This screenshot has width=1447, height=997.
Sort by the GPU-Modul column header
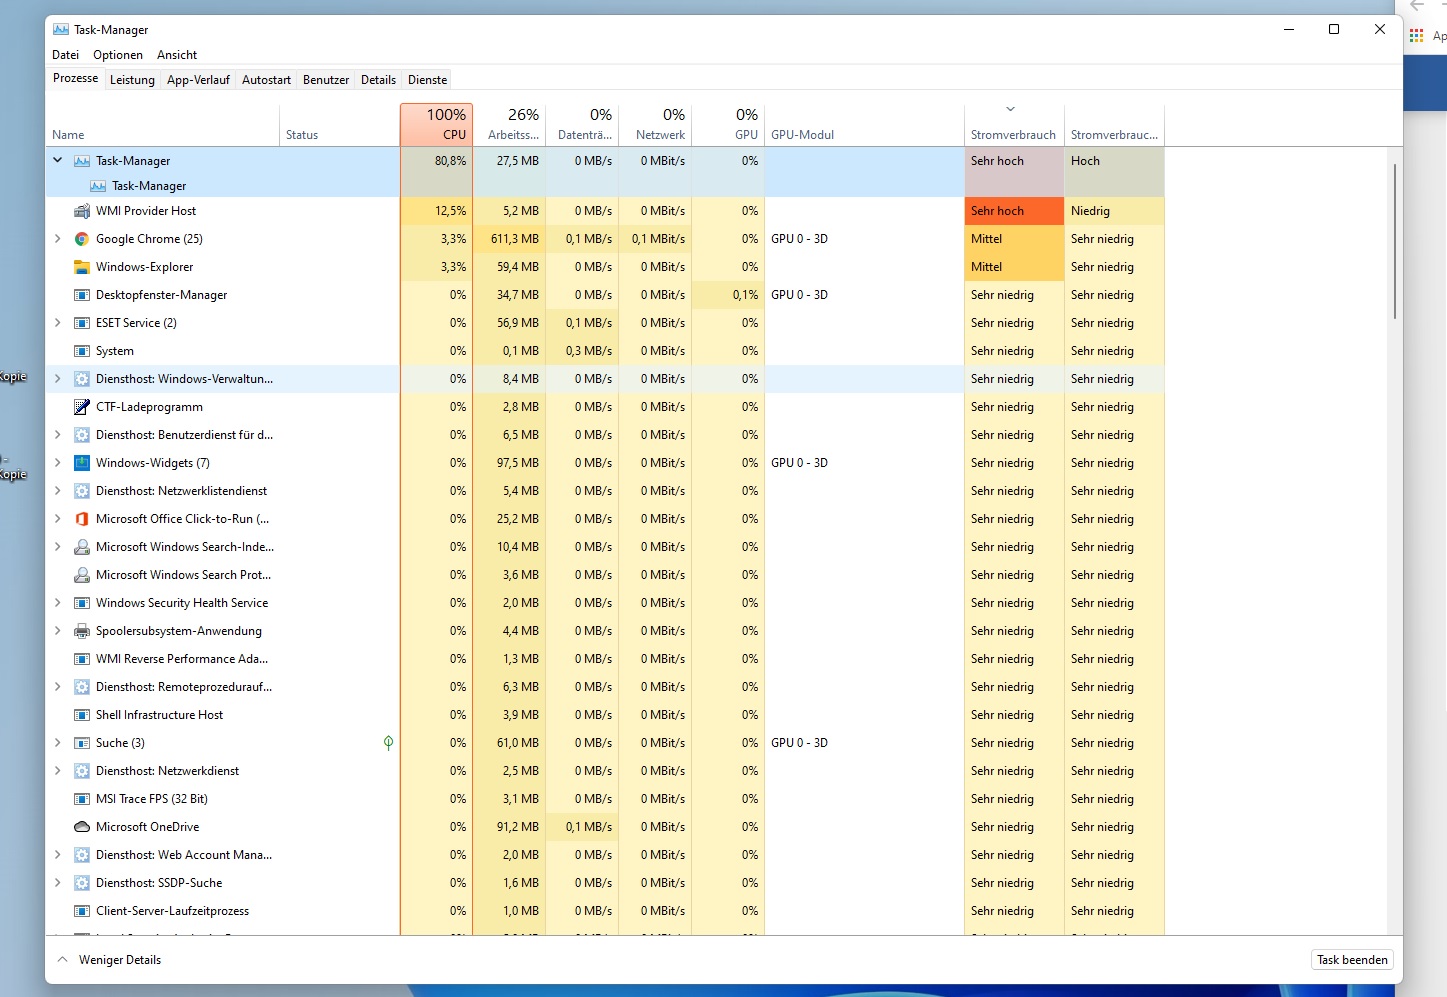864,125
